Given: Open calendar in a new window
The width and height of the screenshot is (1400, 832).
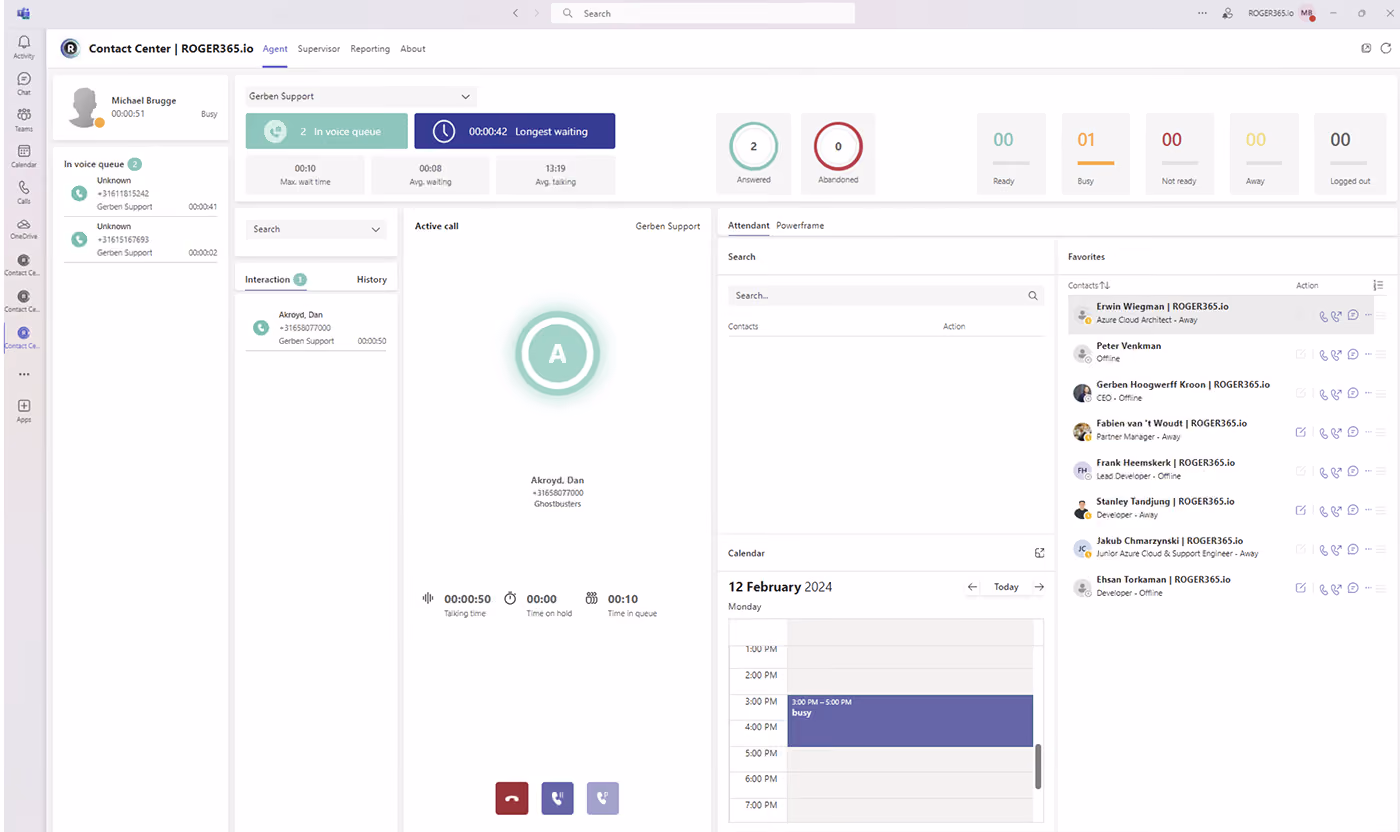Looking at the screenshot, I should click(1040, 553).
